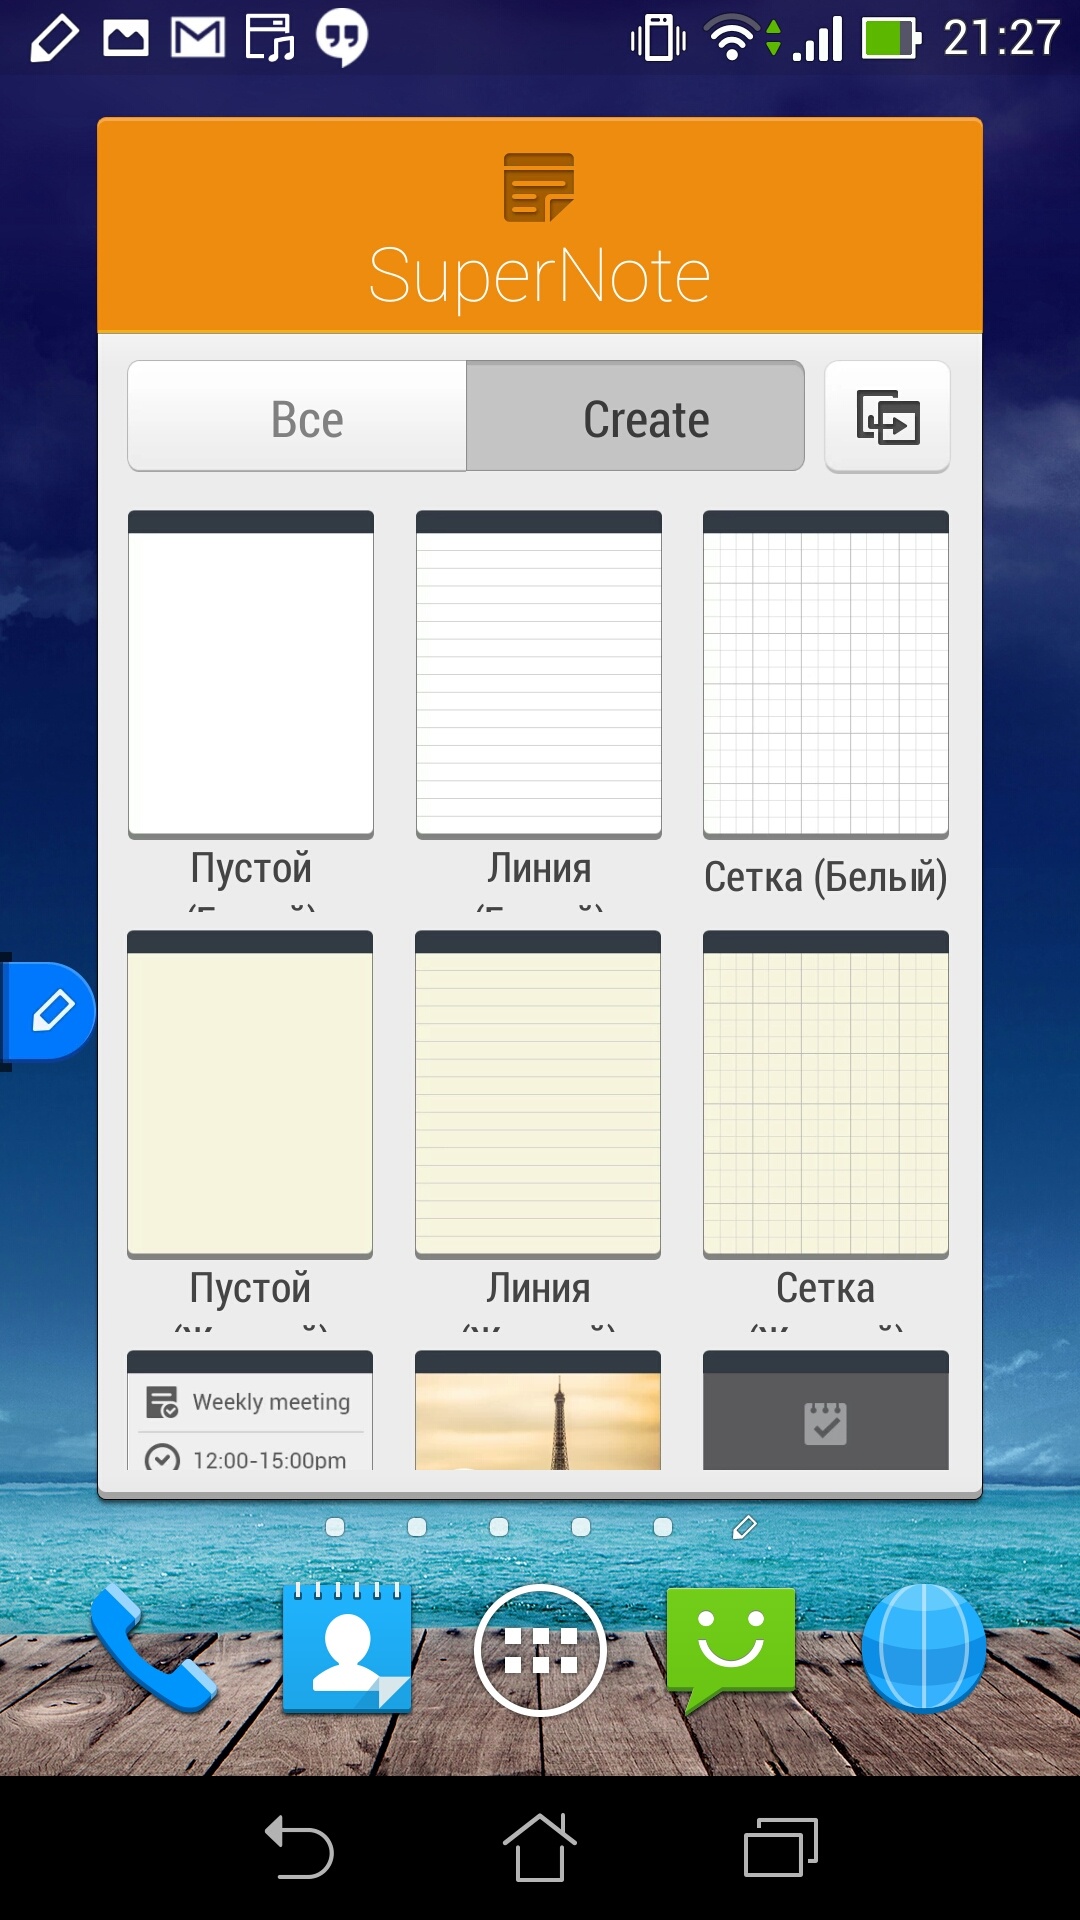Image resolution: width=1080 pixels, height=1920 pixels.
Task: Launch the Messaging app with smiley icon
Action: (731, 1649)
